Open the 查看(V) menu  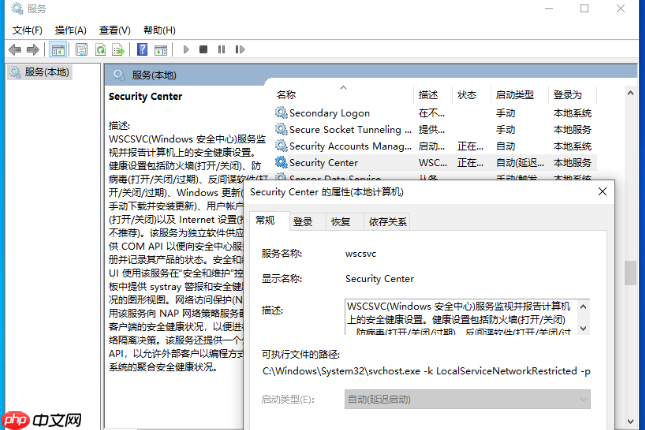[115, 30]
